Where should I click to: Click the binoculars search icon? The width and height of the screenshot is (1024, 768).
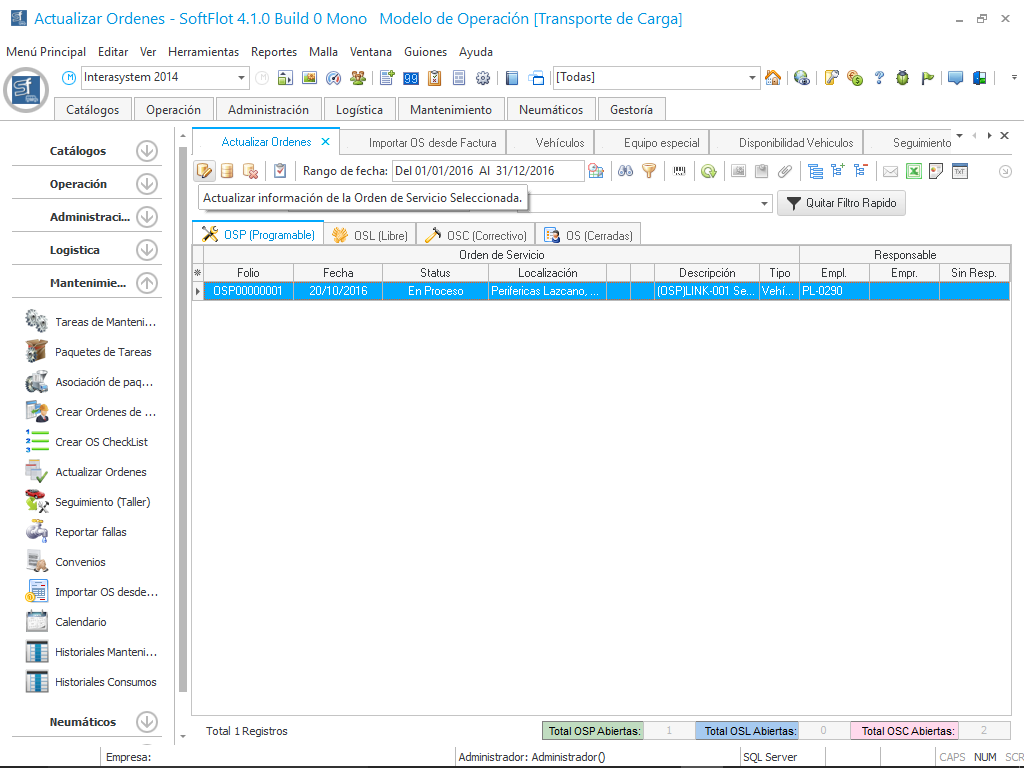(625, 171)
